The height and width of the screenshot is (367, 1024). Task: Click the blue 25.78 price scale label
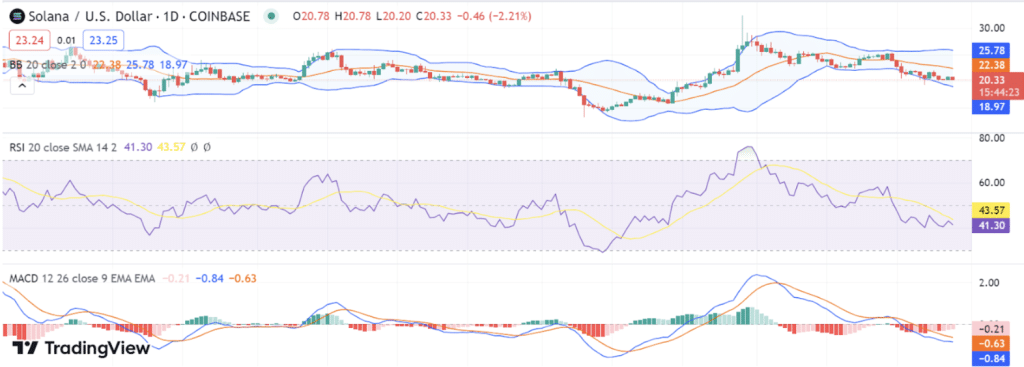pyautogui.click(x=992, y=50)
